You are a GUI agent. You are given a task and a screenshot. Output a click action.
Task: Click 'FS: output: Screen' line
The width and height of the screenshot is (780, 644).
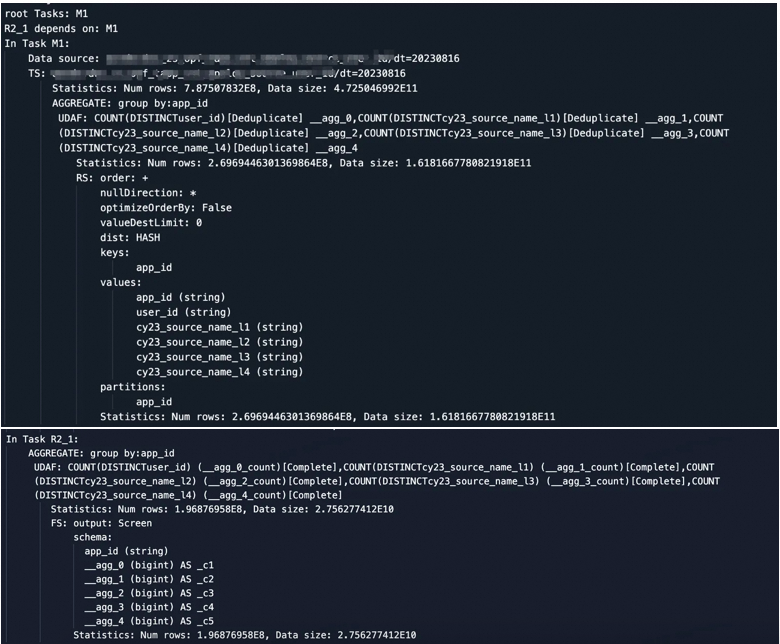click(101, 523)
